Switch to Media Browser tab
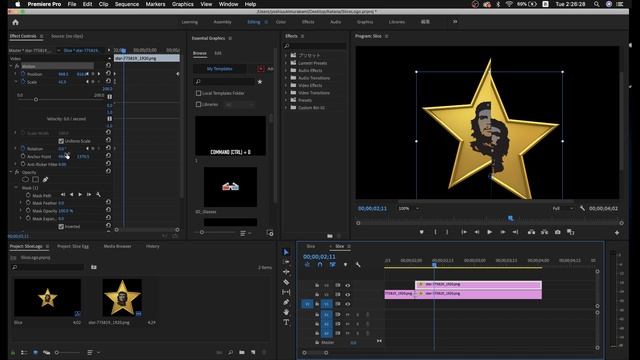 (x=117, y=246)
